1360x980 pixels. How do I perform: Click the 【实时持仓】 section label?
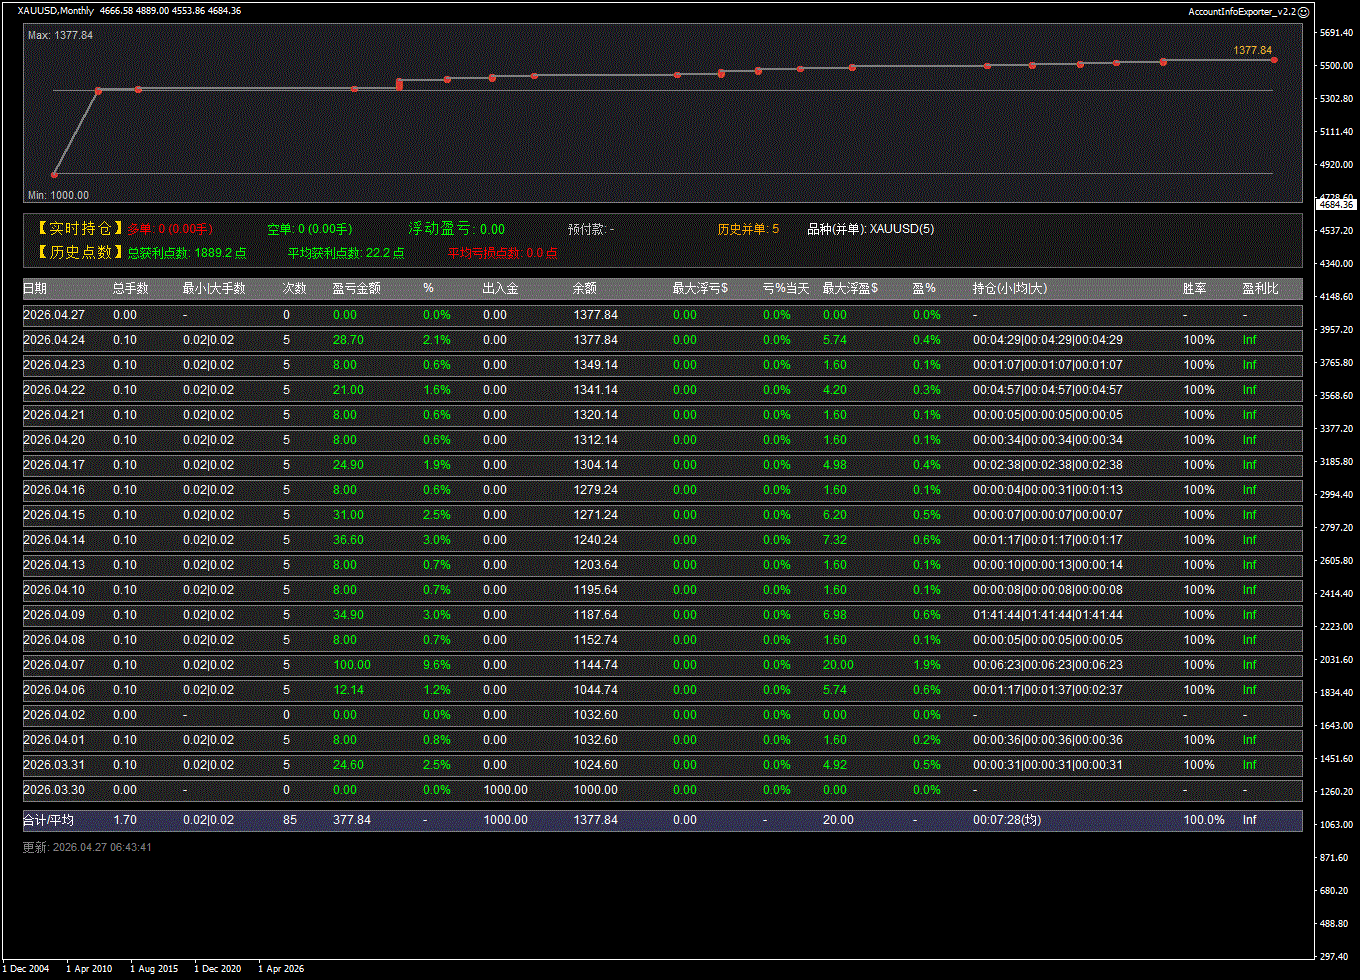79,229
